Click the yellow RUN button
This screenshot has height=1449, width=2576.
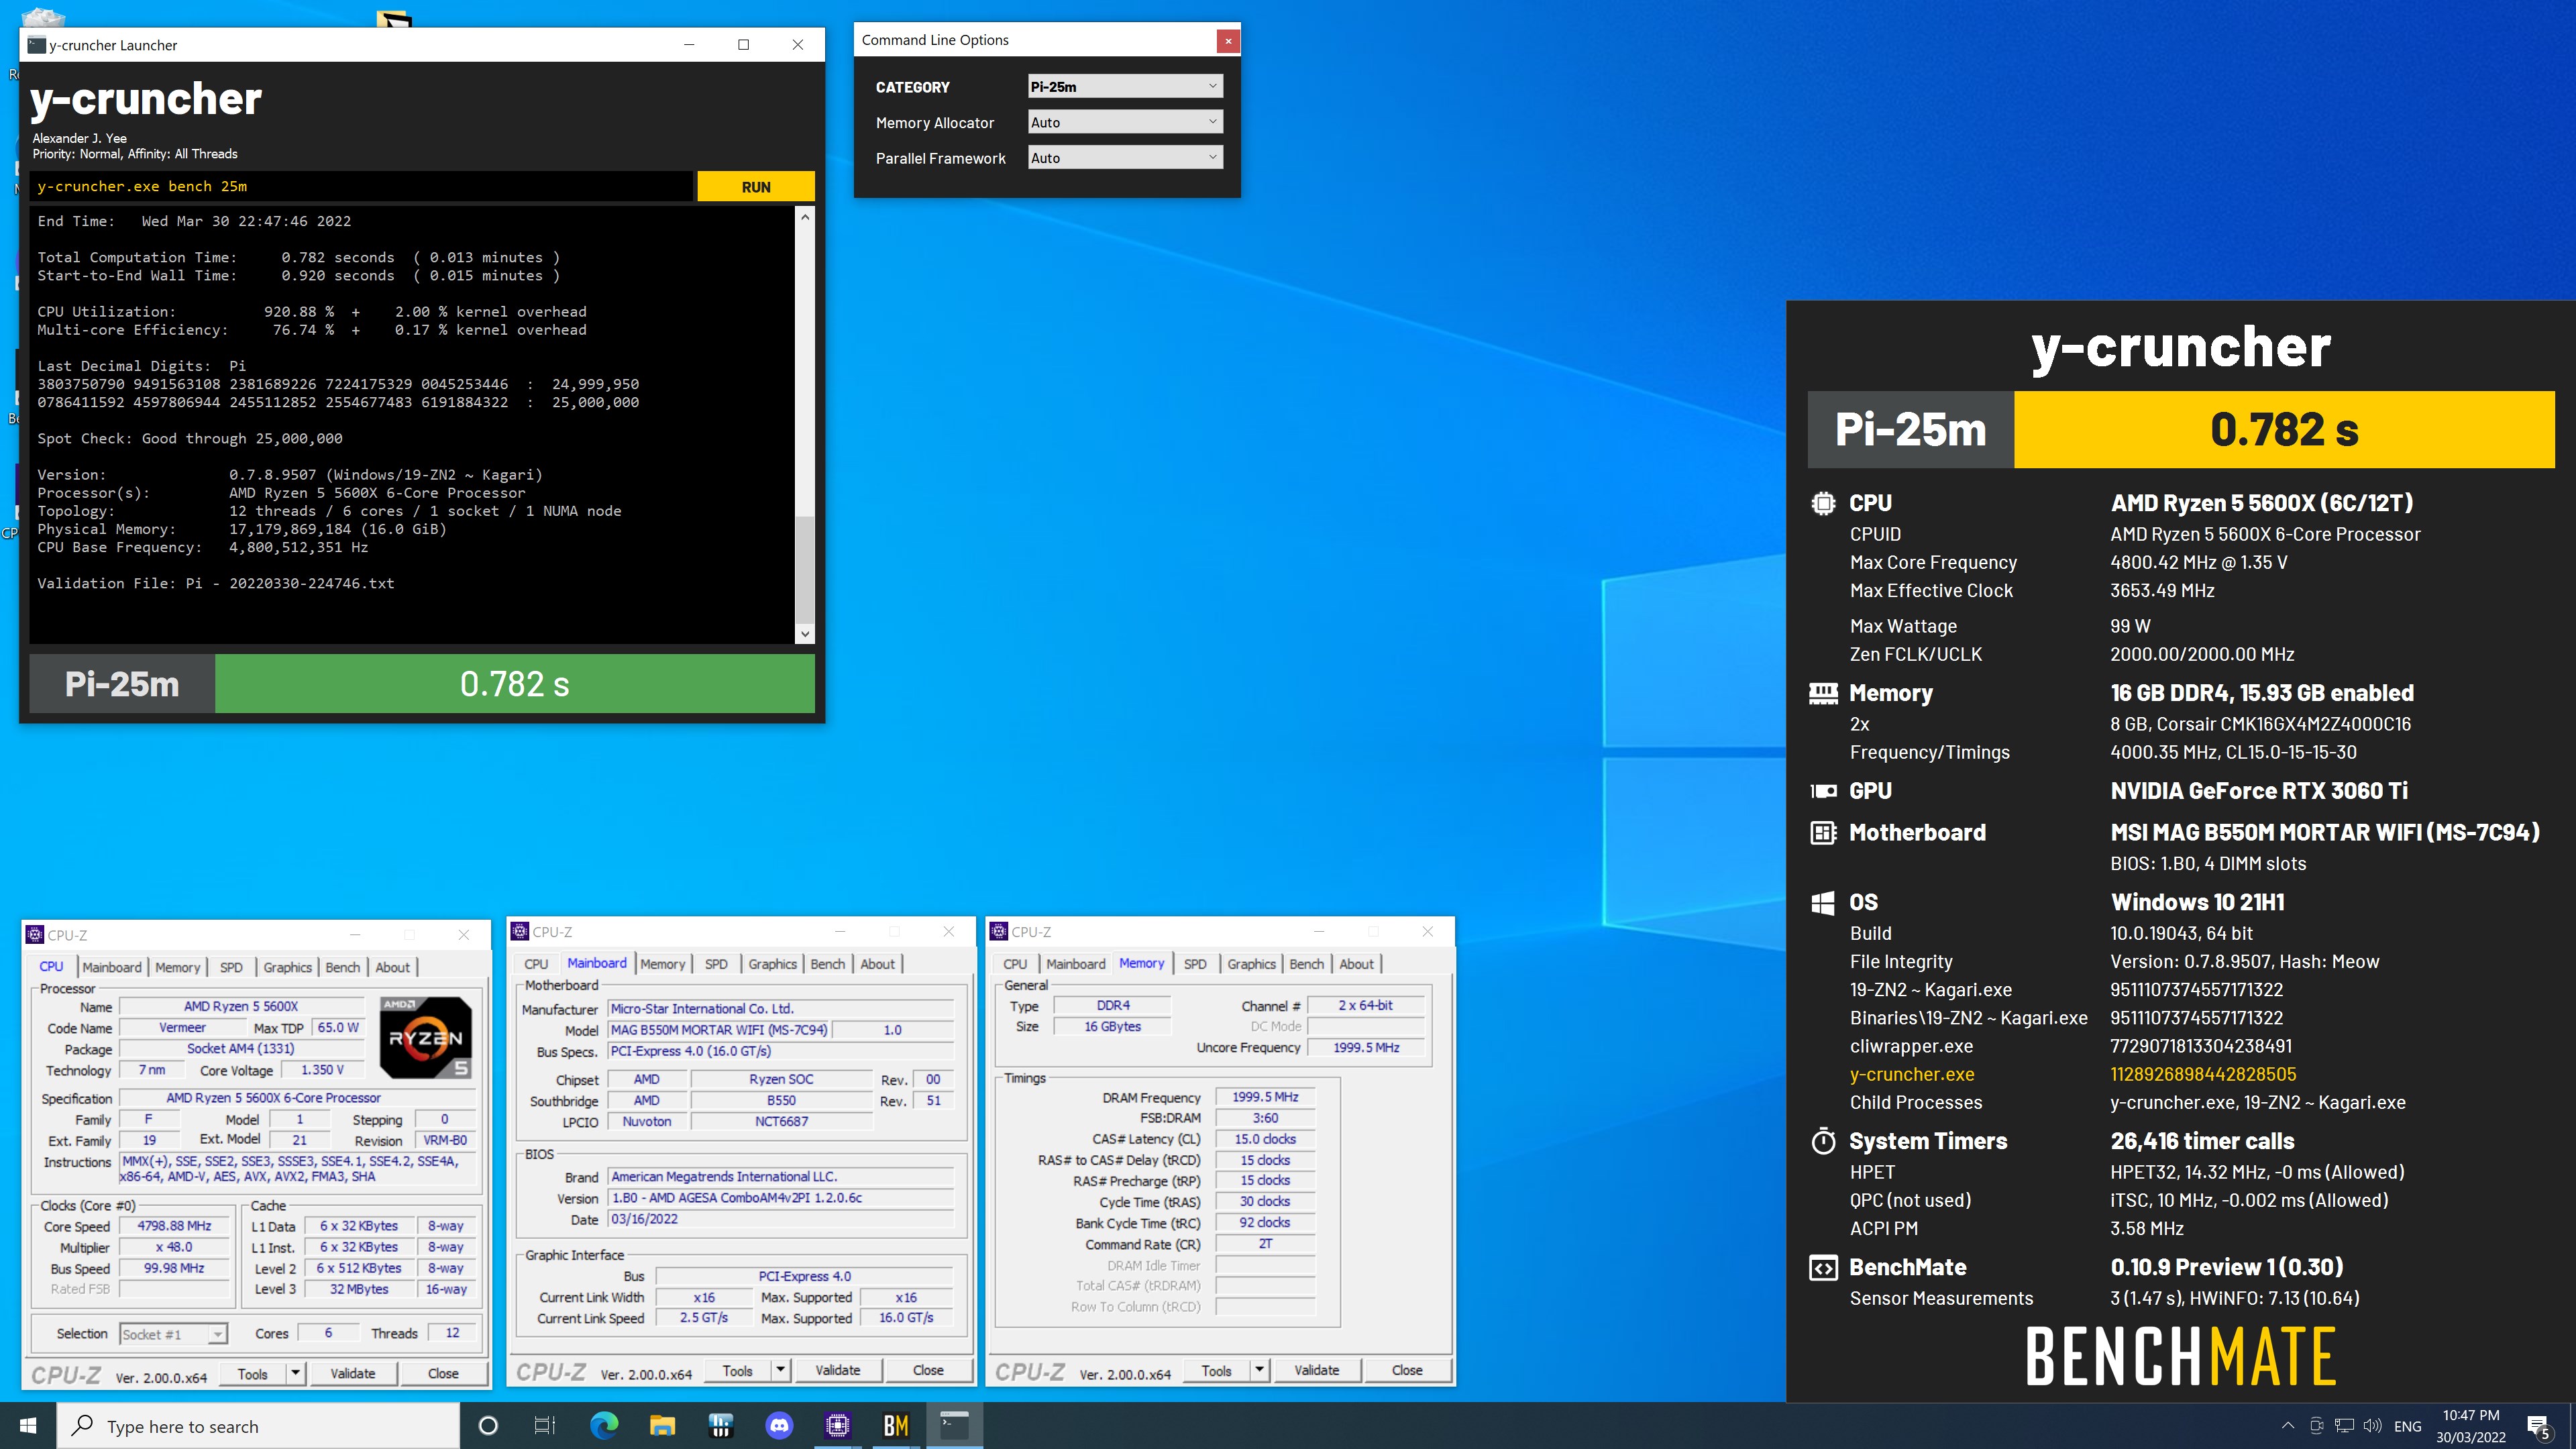tap(756, 187)
